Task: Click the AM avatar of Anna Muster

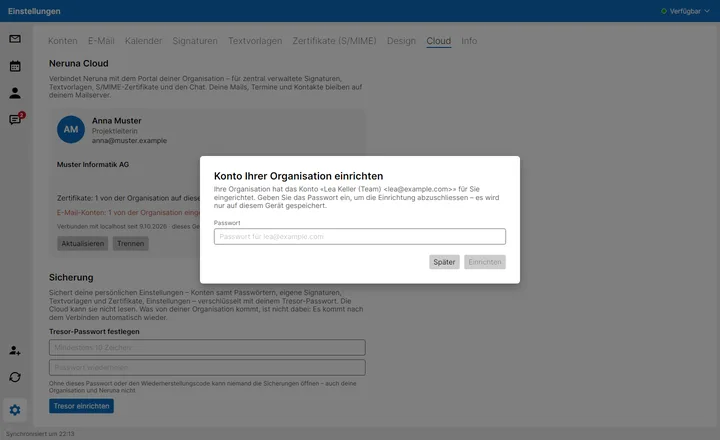Action: point(71,130)
